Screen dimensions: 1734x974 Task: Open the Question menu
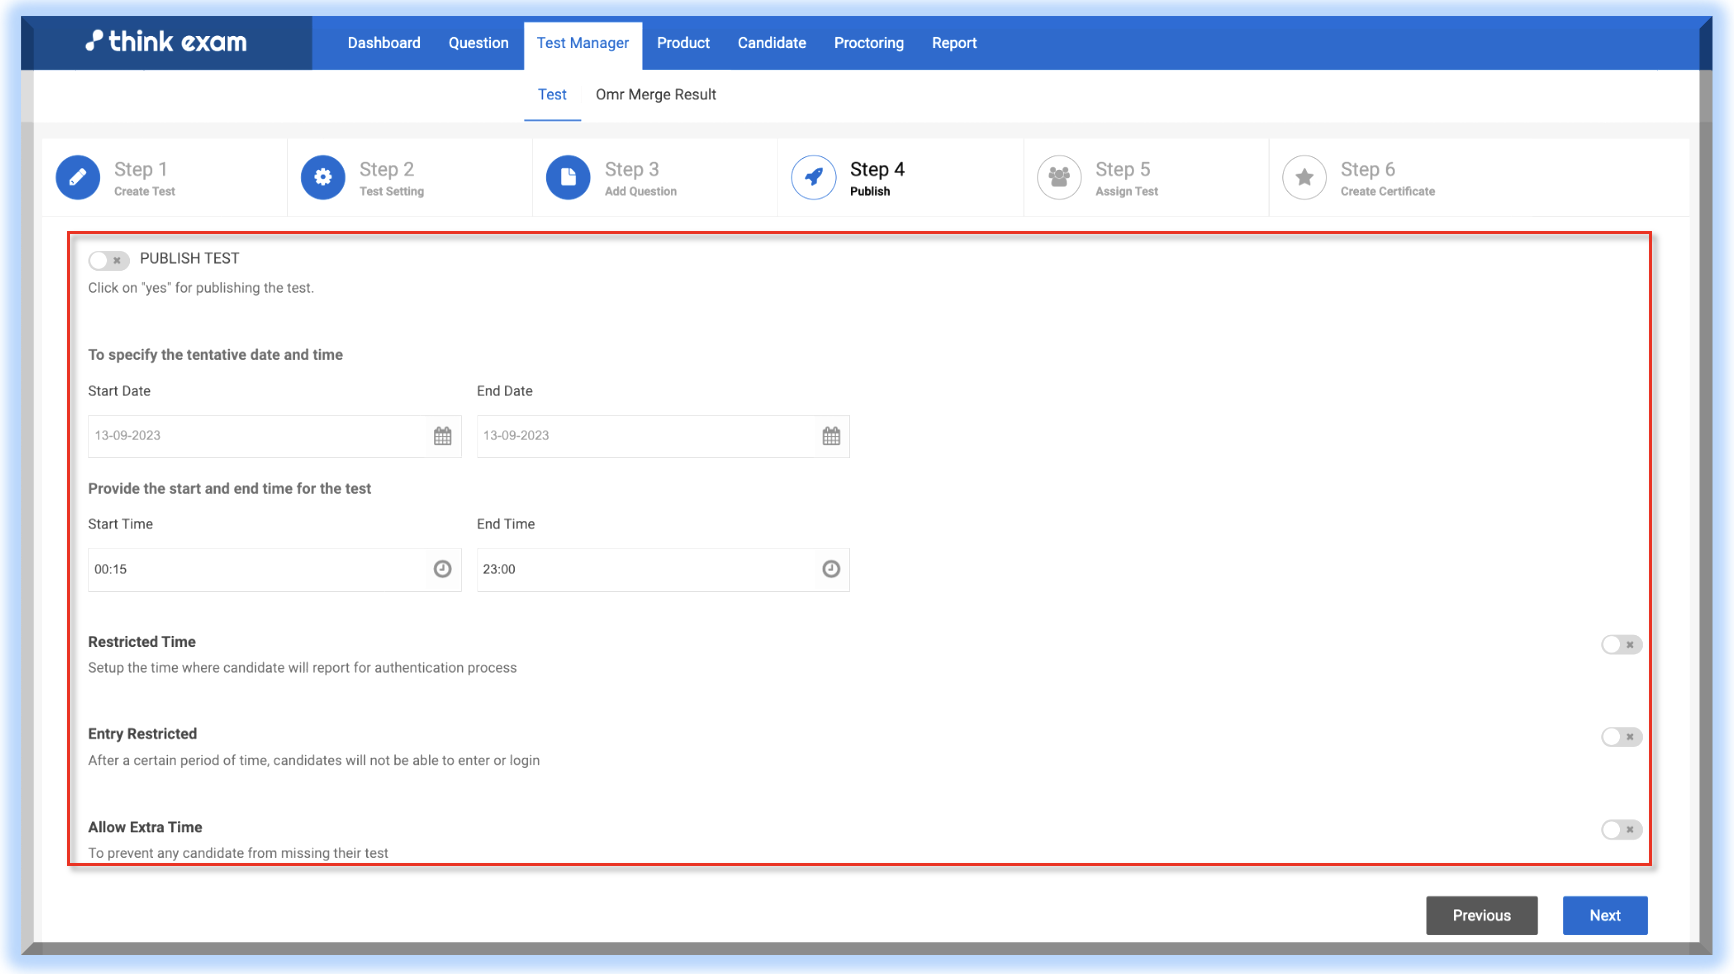pos(478,43)
